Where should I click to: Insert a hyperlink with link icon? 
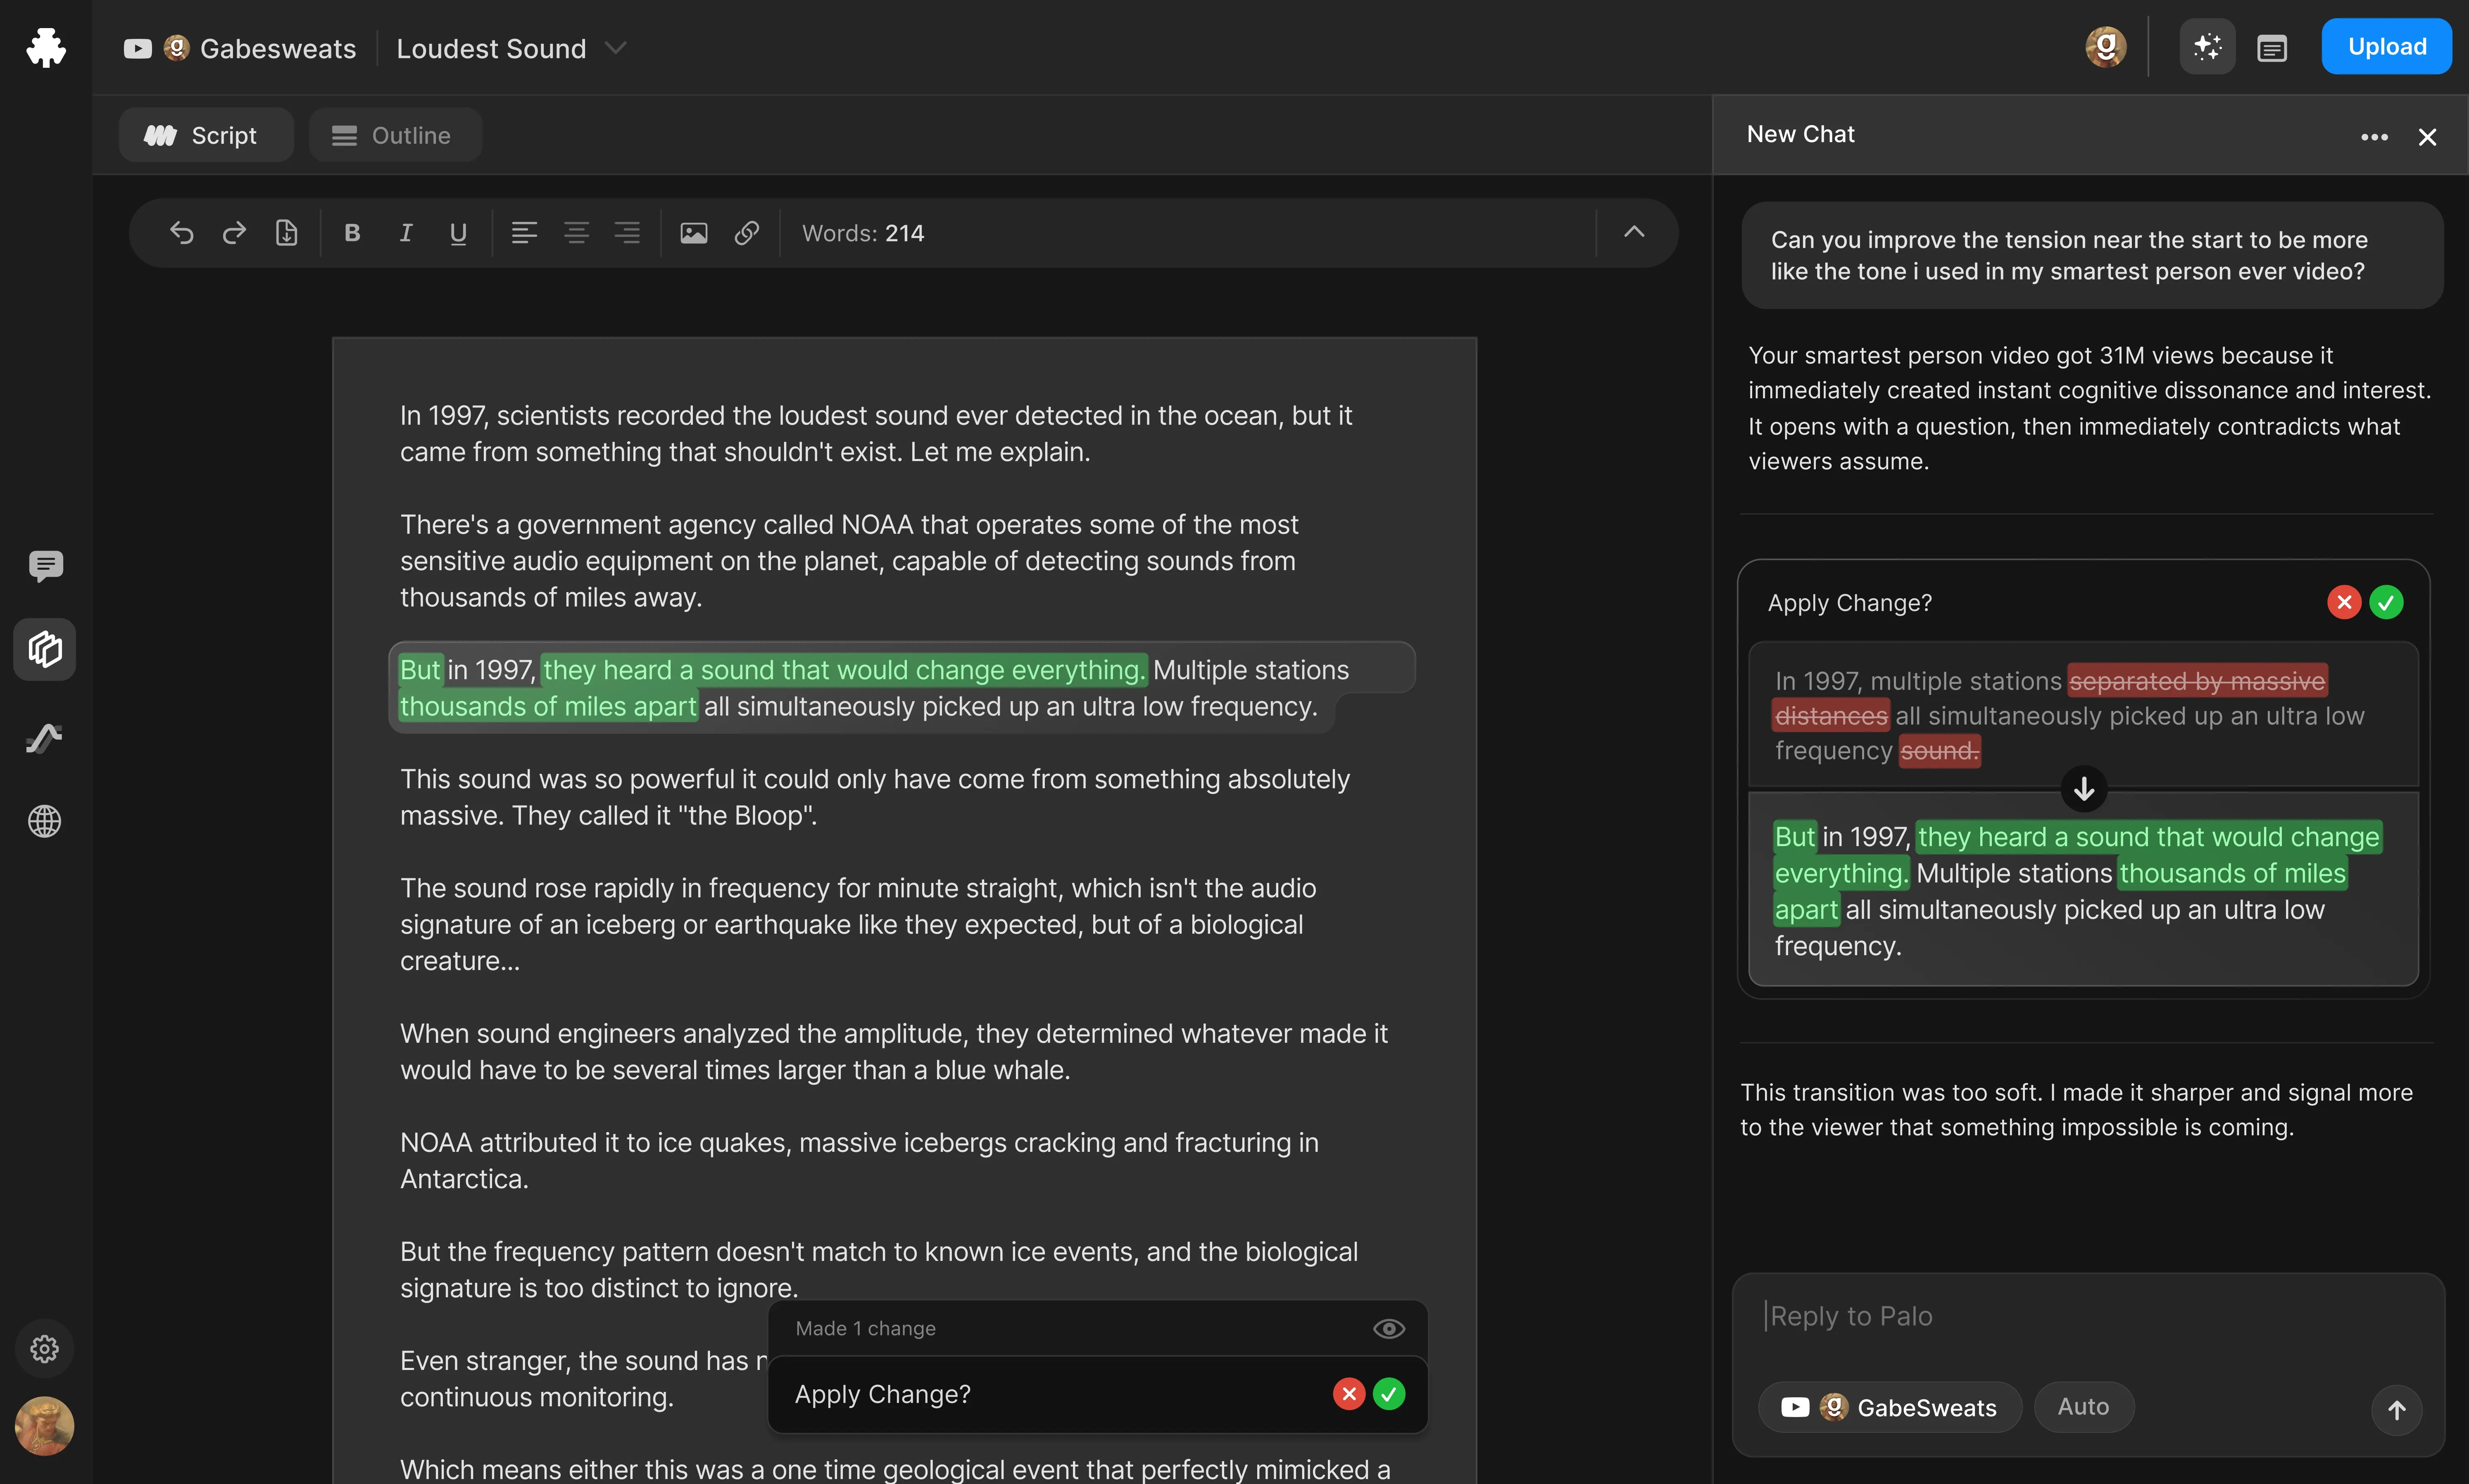click(x=746, y=233)
